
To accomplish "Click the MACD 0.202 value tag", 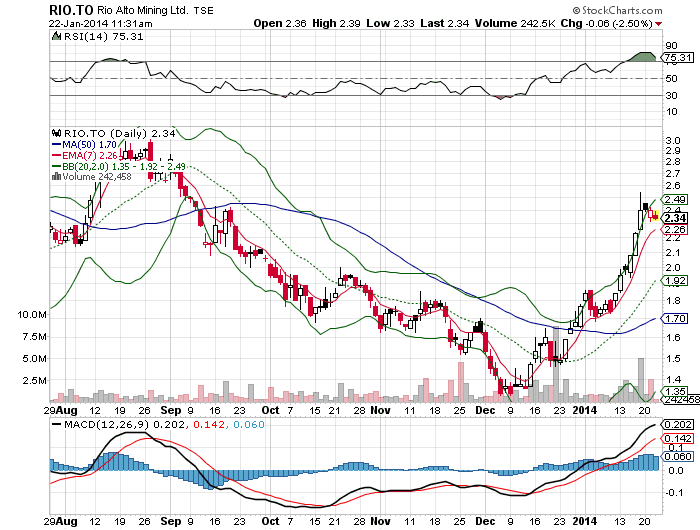I will (678, 424).
